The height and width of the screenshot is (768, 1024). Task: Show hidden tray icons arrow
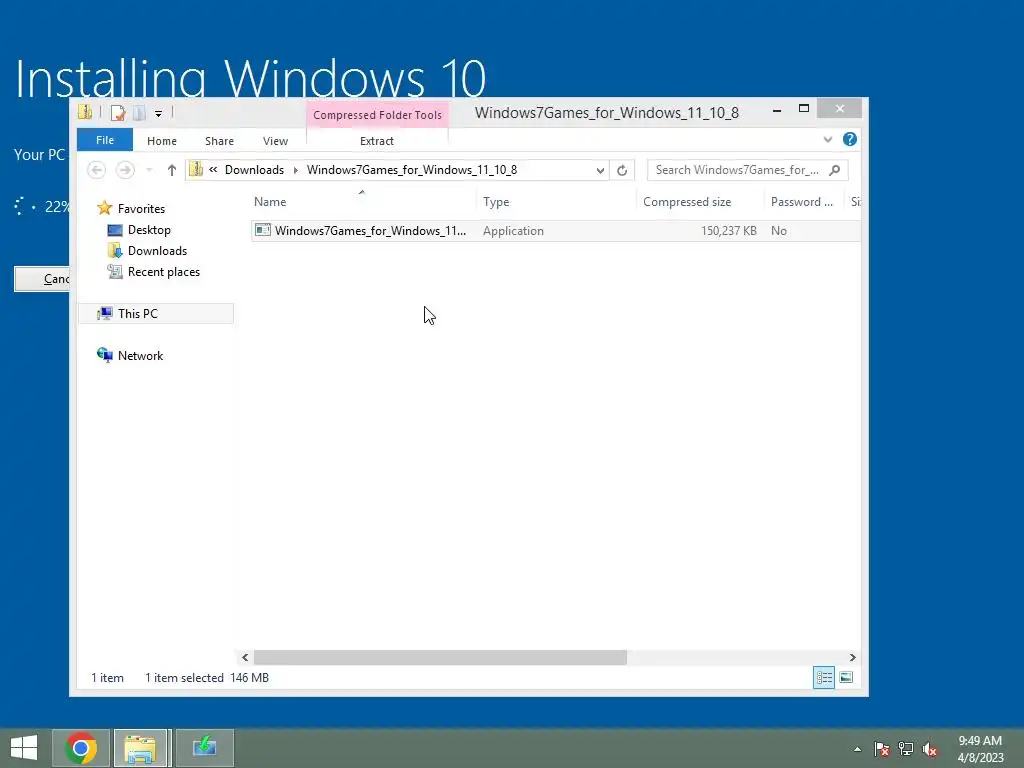pyautogui.click(x=857, y=749)
